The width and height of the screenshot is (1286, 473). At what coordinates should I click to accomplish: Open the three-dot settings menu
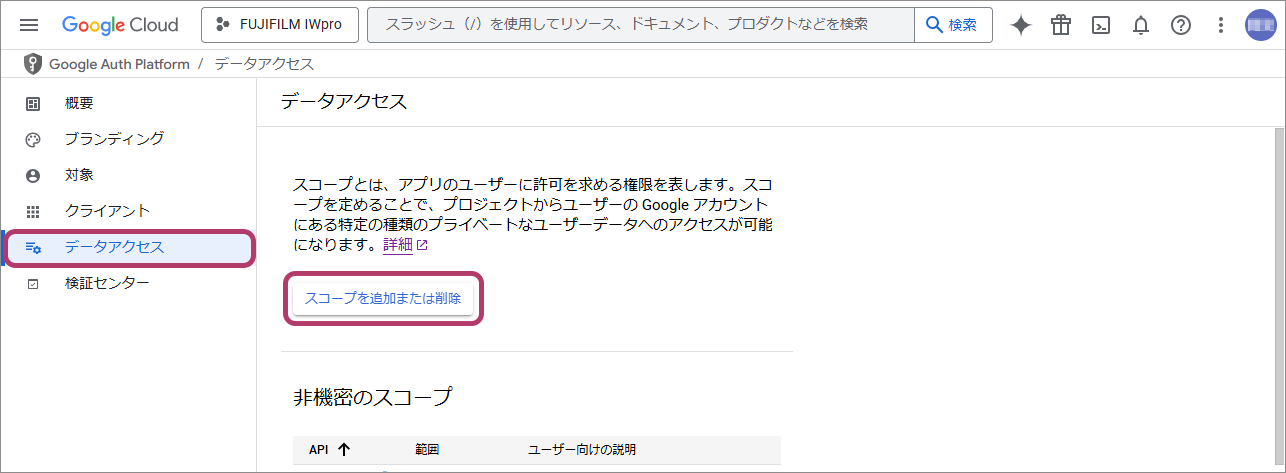pyautogui.click(x=1220, y=26)
